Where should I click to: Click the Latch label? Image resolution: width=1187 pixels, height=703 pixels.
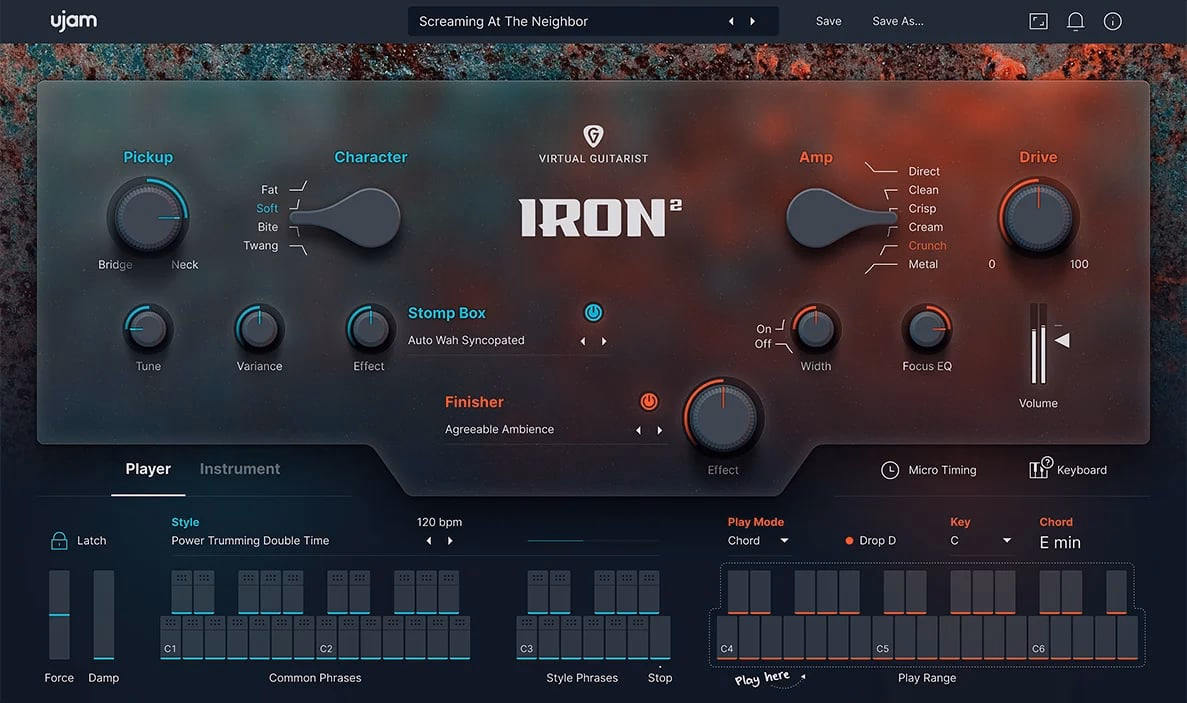pos(92,540)
